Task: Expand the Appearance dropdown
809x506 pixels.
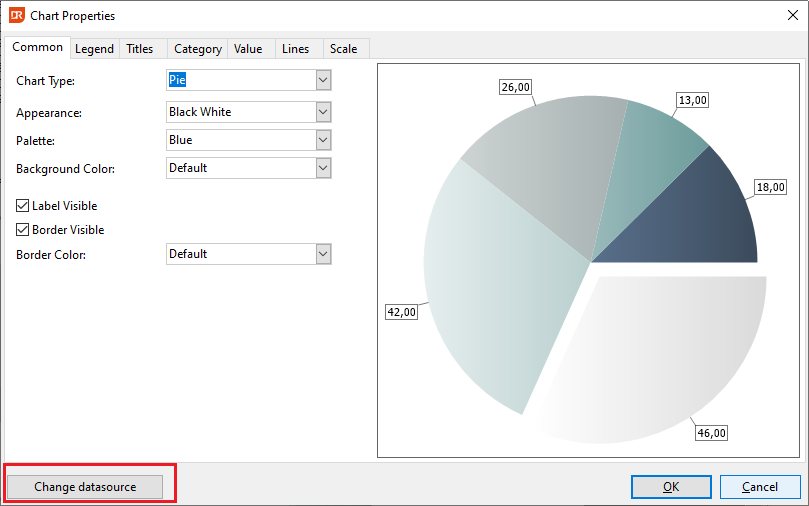Action: [323, 112]
